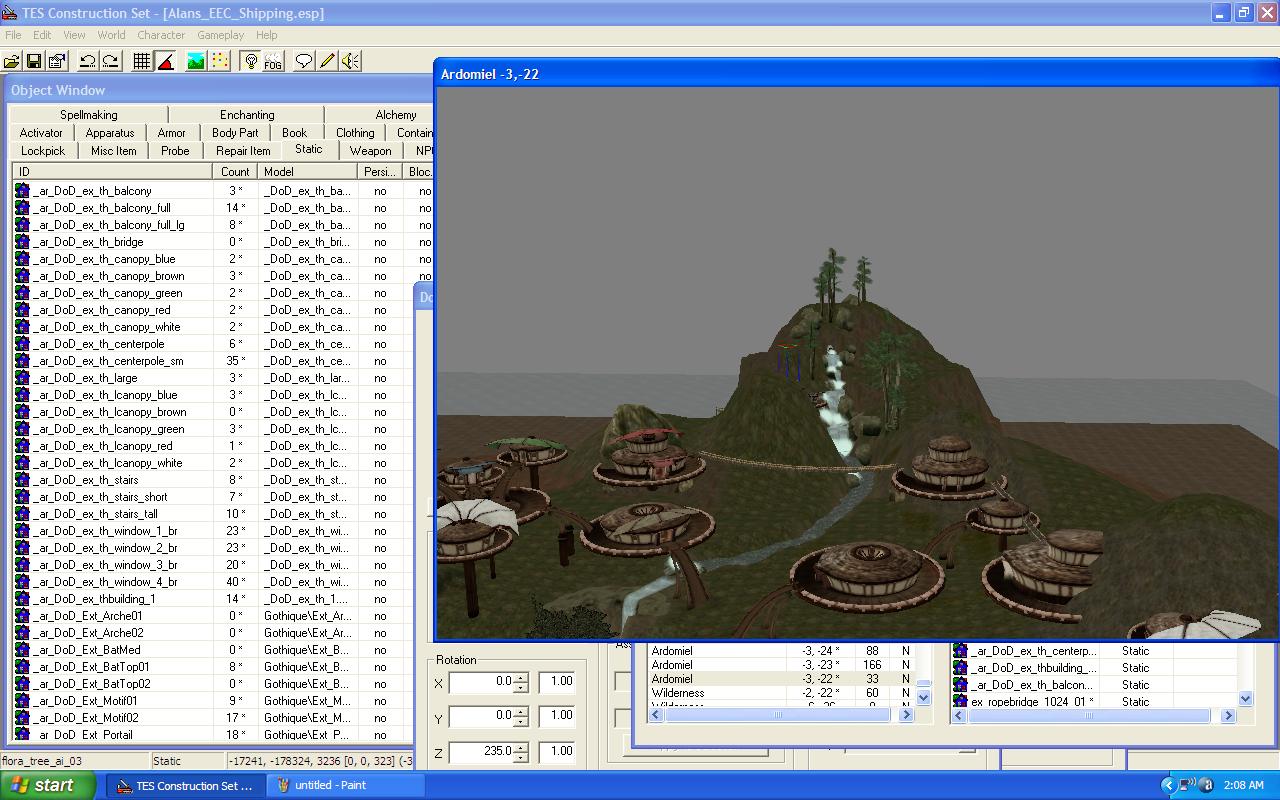This screenshot has width=1280, height=800.
Task: Sort objects by the Count column header
Action: (236, 172)
